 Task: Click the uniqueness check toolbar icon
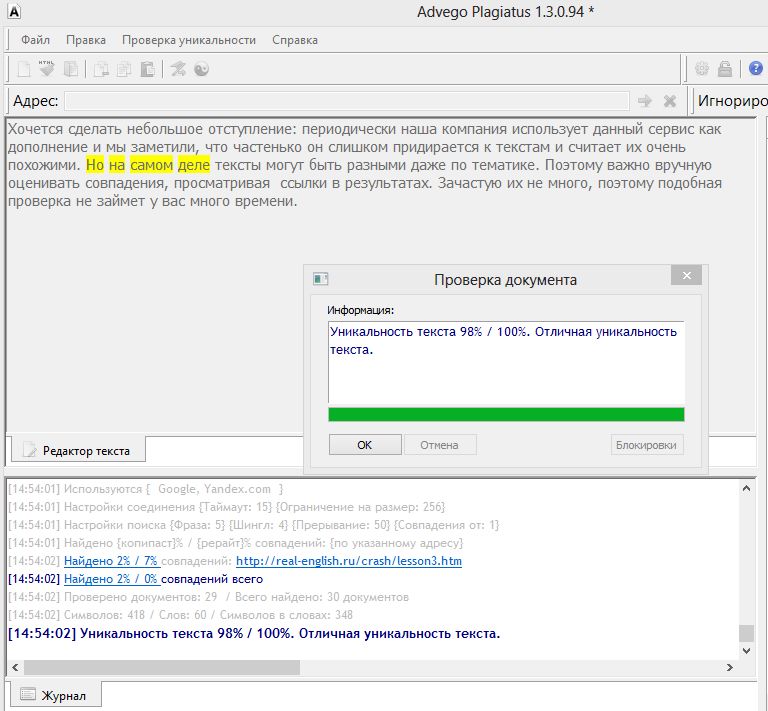(x=178, y=69)
